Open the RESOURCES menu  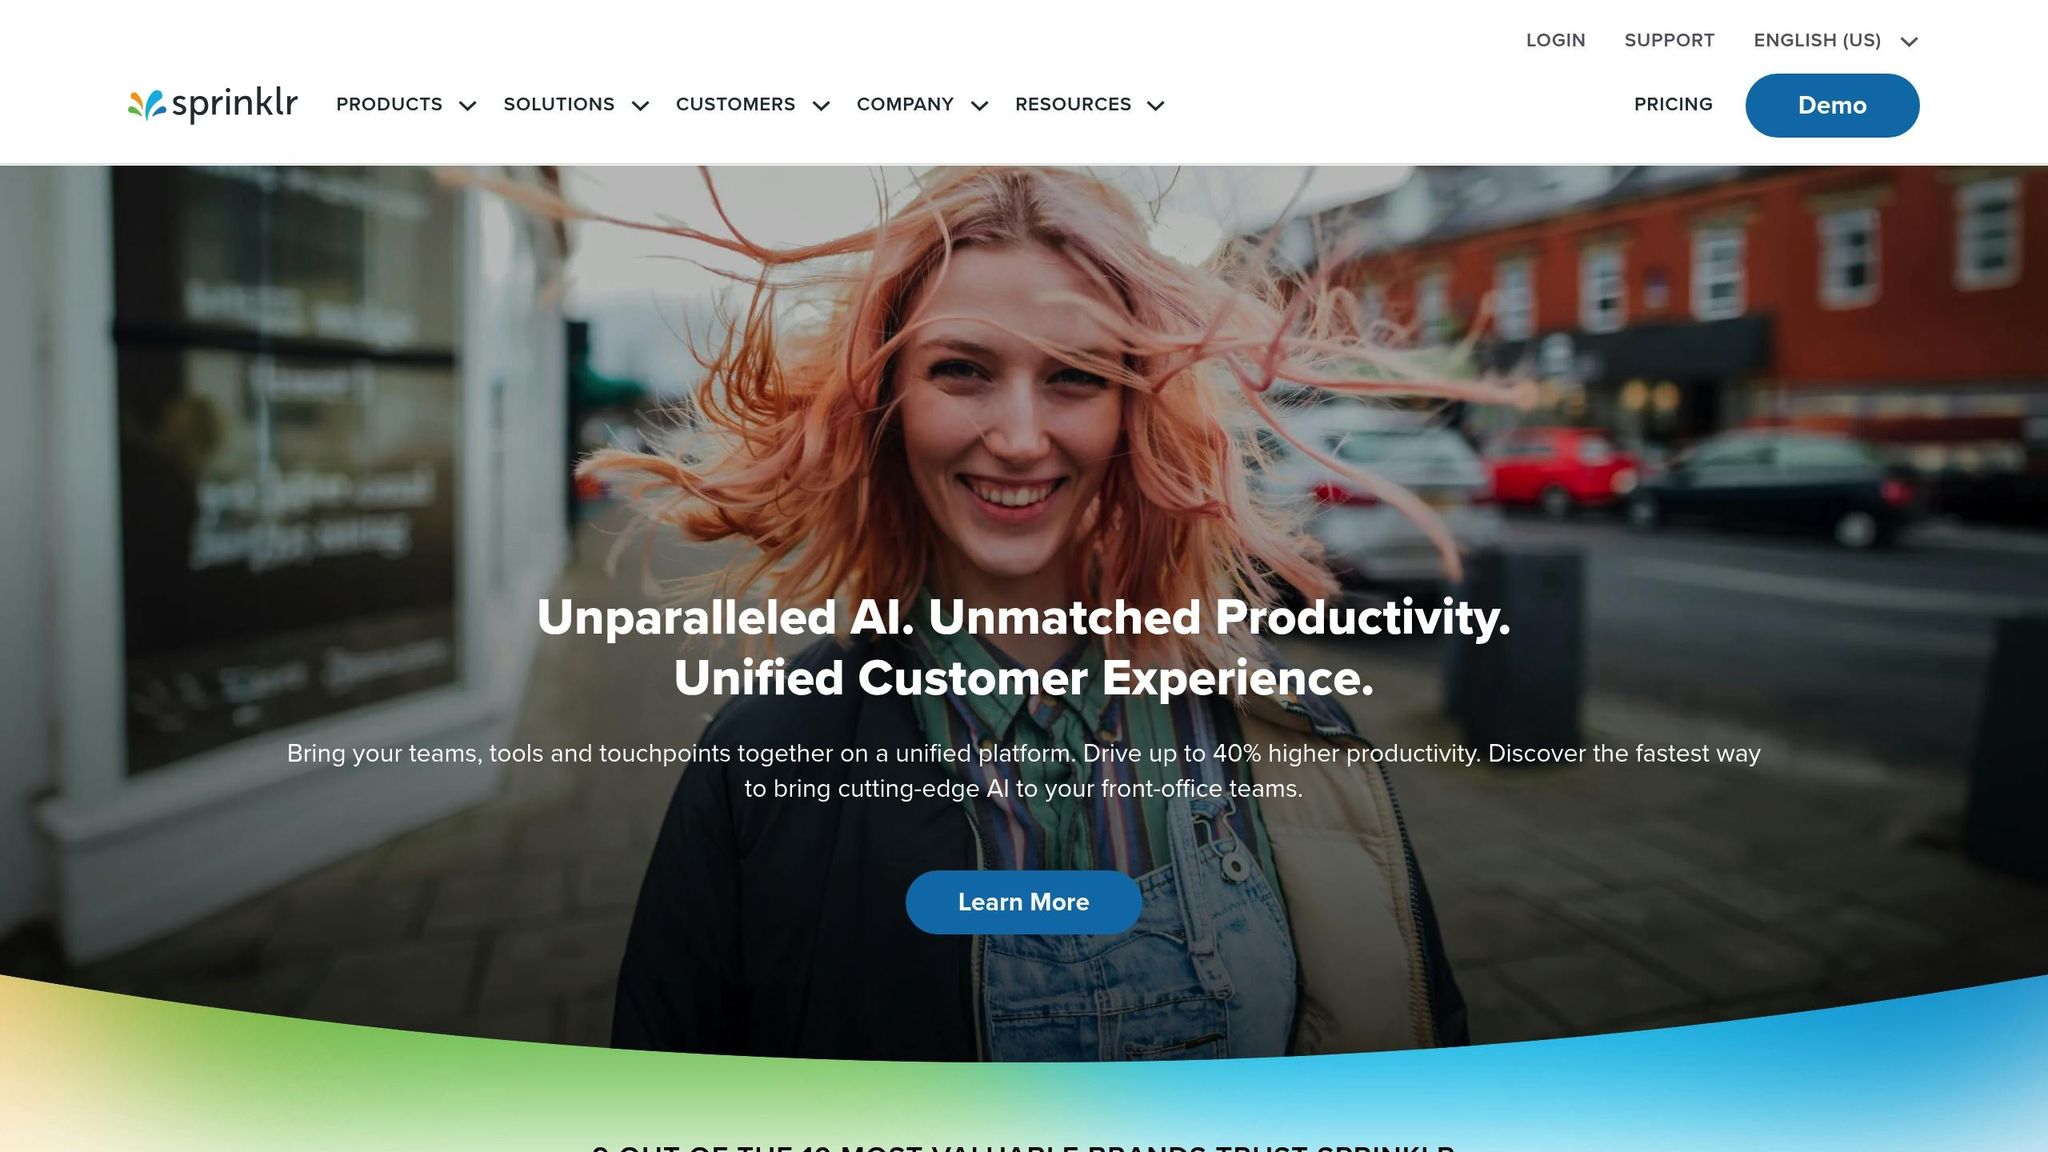pos(1073,104)
